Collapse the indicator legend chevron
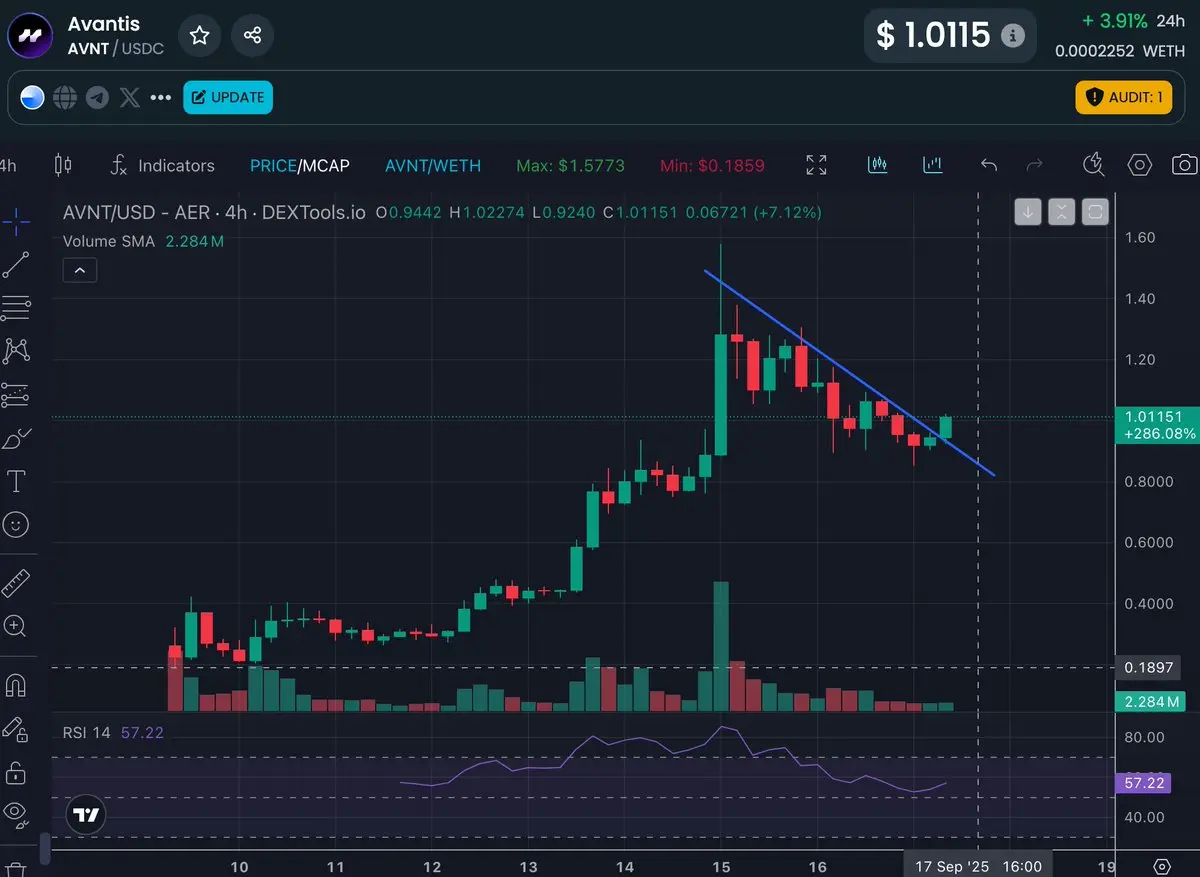This screenshot has height=877, width=1200. 80,270
